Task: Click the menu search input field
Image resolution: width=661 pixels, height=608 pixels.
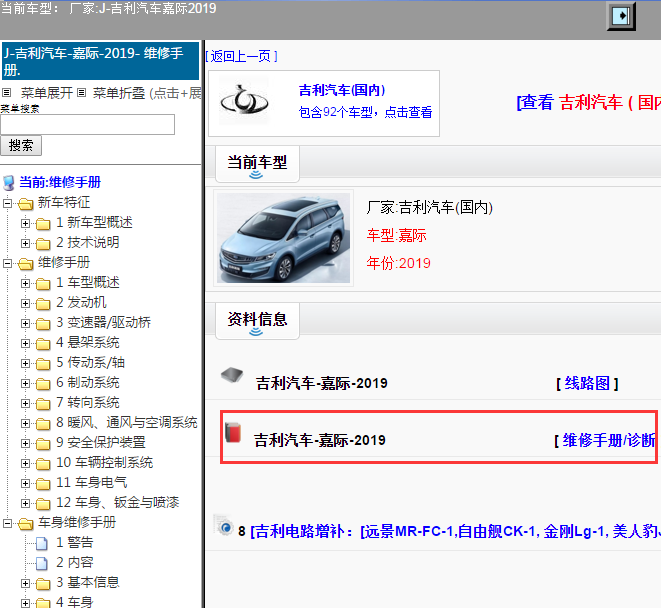Action: click(88, 124)
